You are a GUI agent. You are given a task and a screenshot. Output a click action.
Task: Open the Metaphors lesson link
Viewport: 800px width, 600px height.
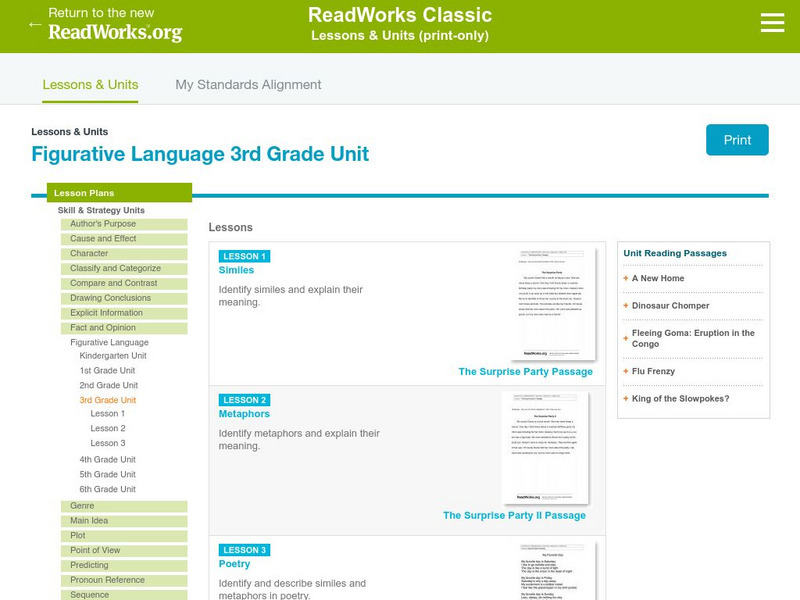pos(244,414)
